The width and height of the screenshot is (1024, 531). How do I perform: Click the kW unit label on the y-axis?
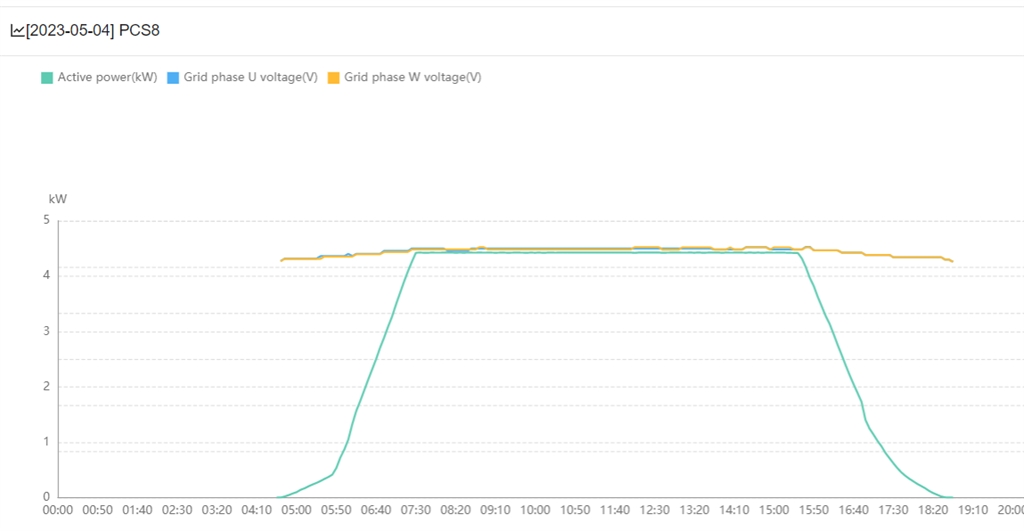click(x=58, y=199)
